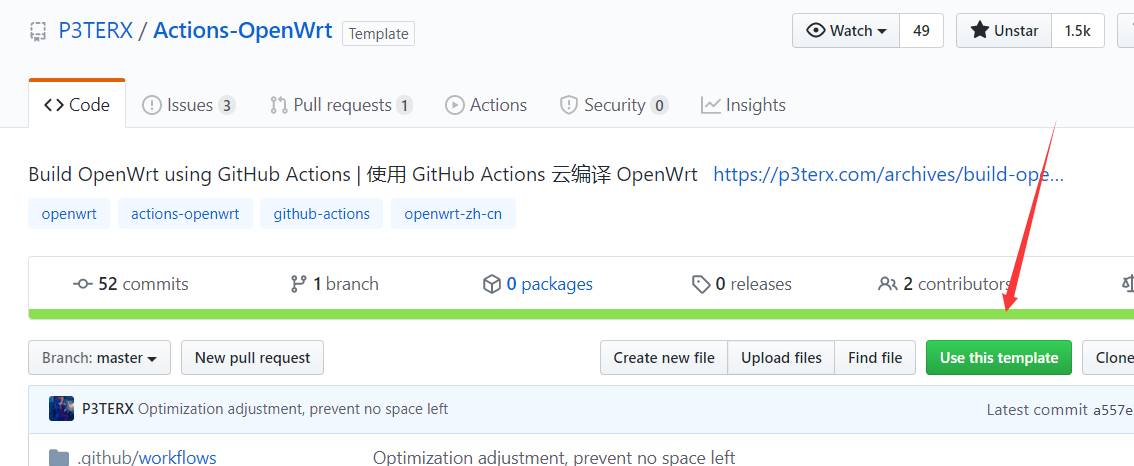The height and width of the screenshot is (466, 1134).
Task: Open the p3terx.com archives link
Action: 889,174
